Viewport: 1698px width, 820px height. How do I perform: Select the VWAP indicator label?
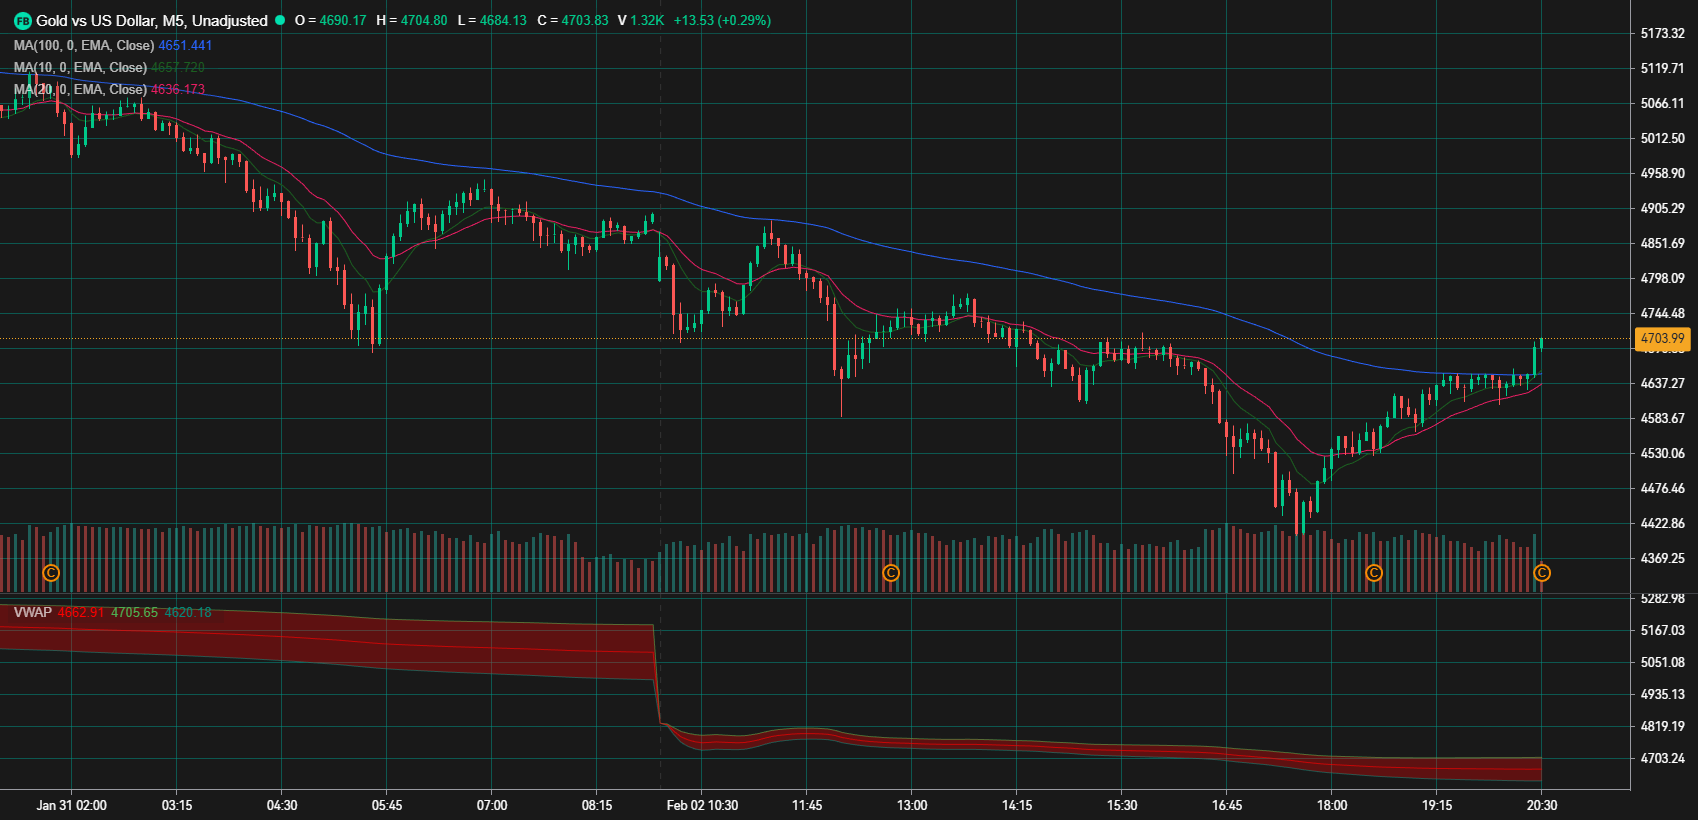click(33, 612)
